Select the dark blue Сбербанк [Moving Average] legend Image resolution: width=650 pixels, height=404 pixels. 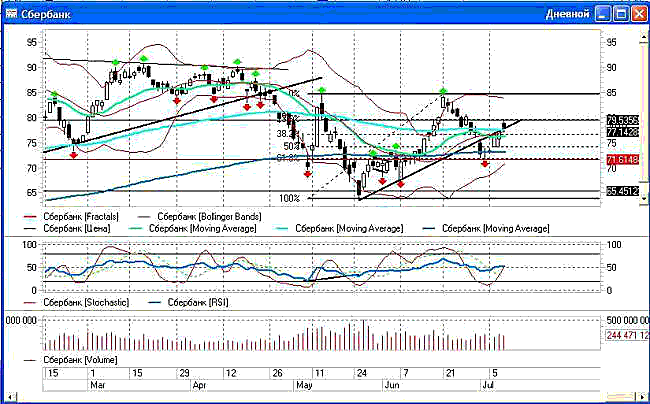486,228
